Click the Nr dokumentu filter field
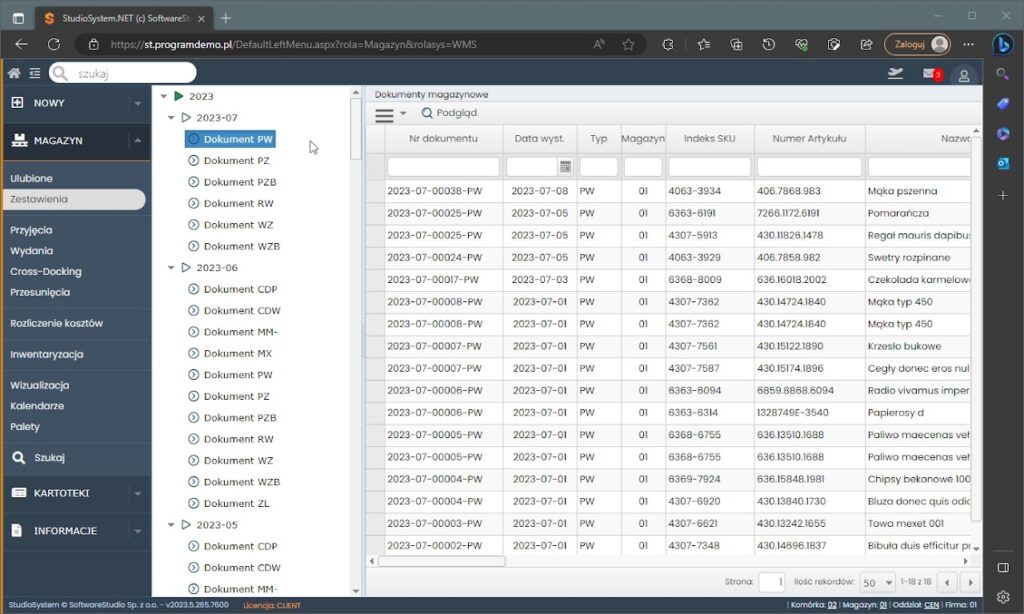The width and height of the screenshot is (1024, 614). point(442,167)
